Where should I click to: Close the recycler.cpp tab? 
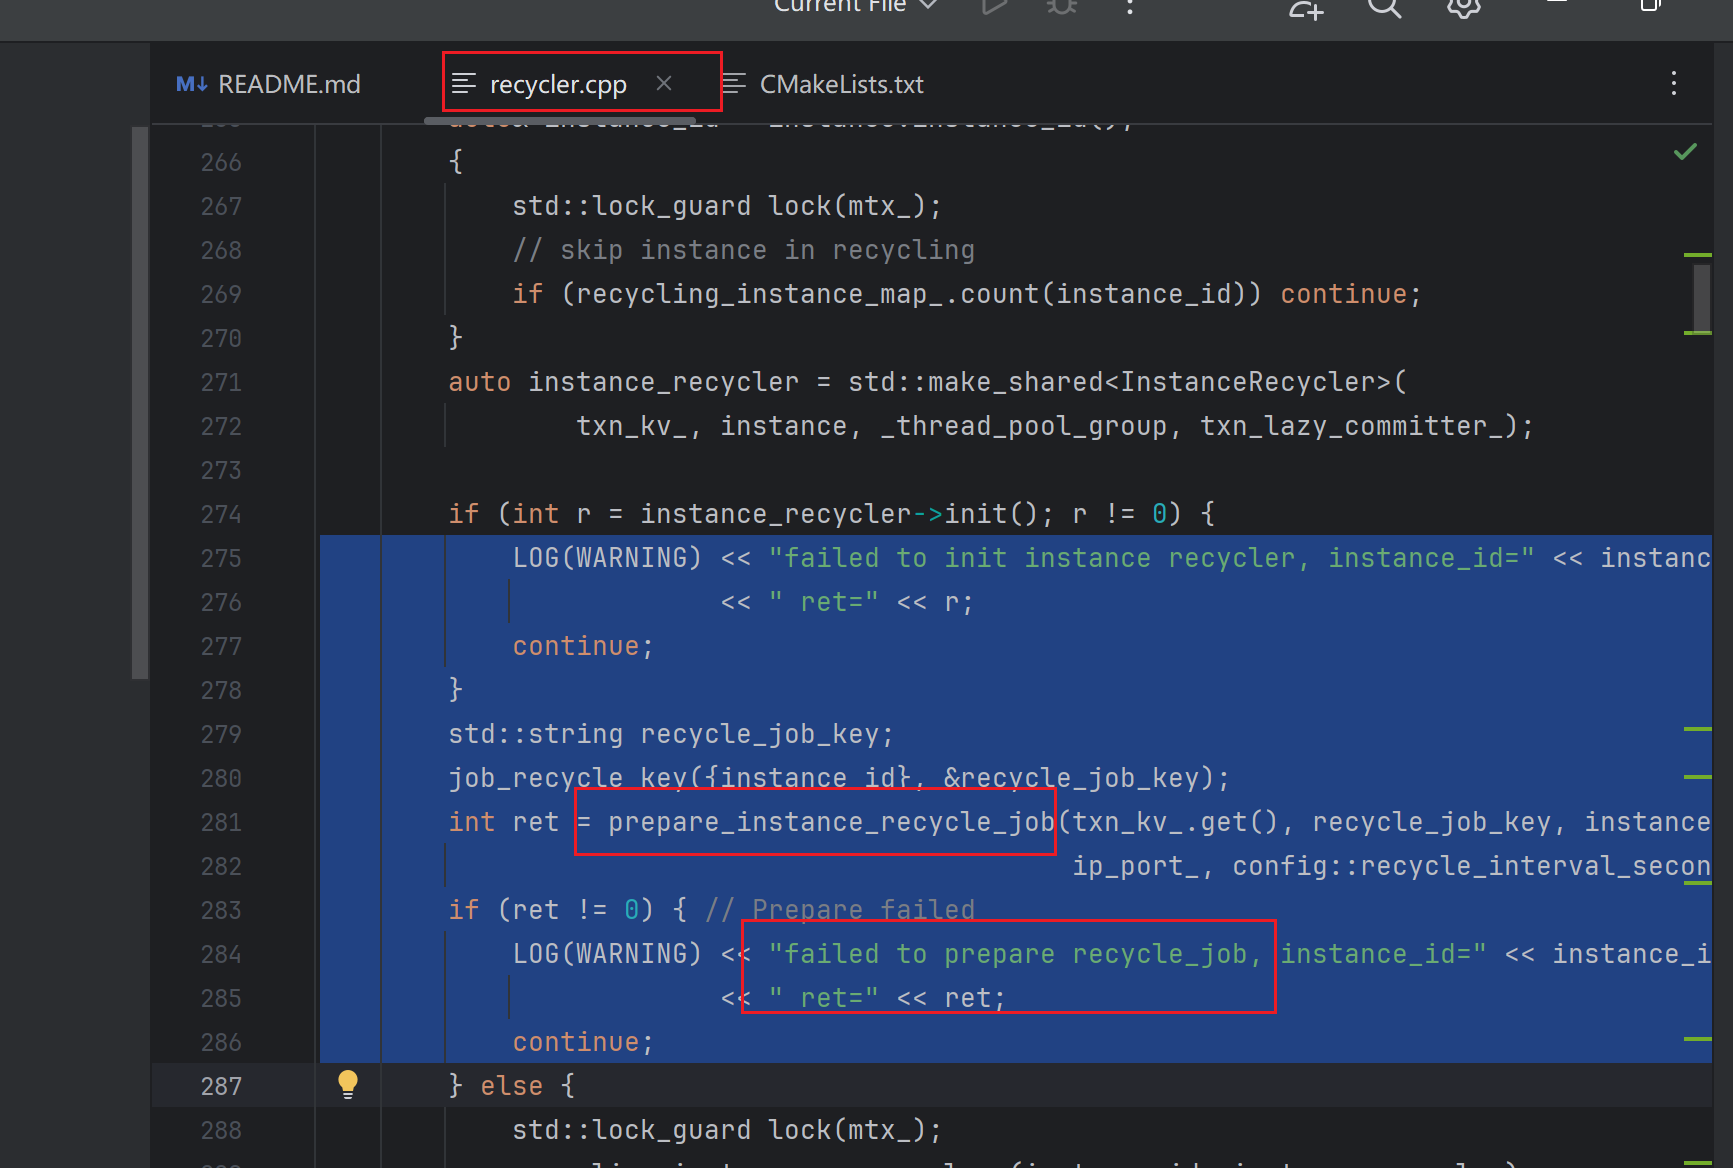[664, 84]
